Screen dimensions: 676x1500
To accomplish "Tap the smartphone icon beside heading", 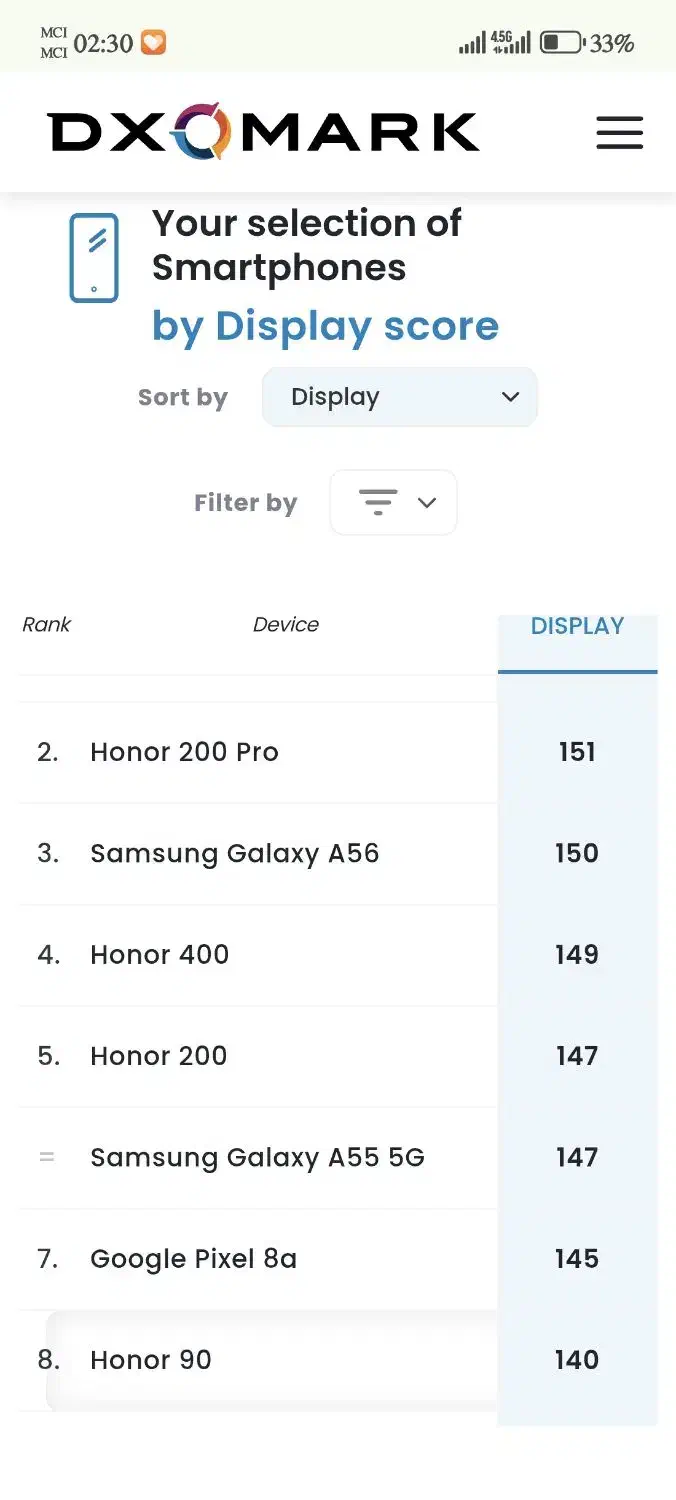I will tap(94, 258).
